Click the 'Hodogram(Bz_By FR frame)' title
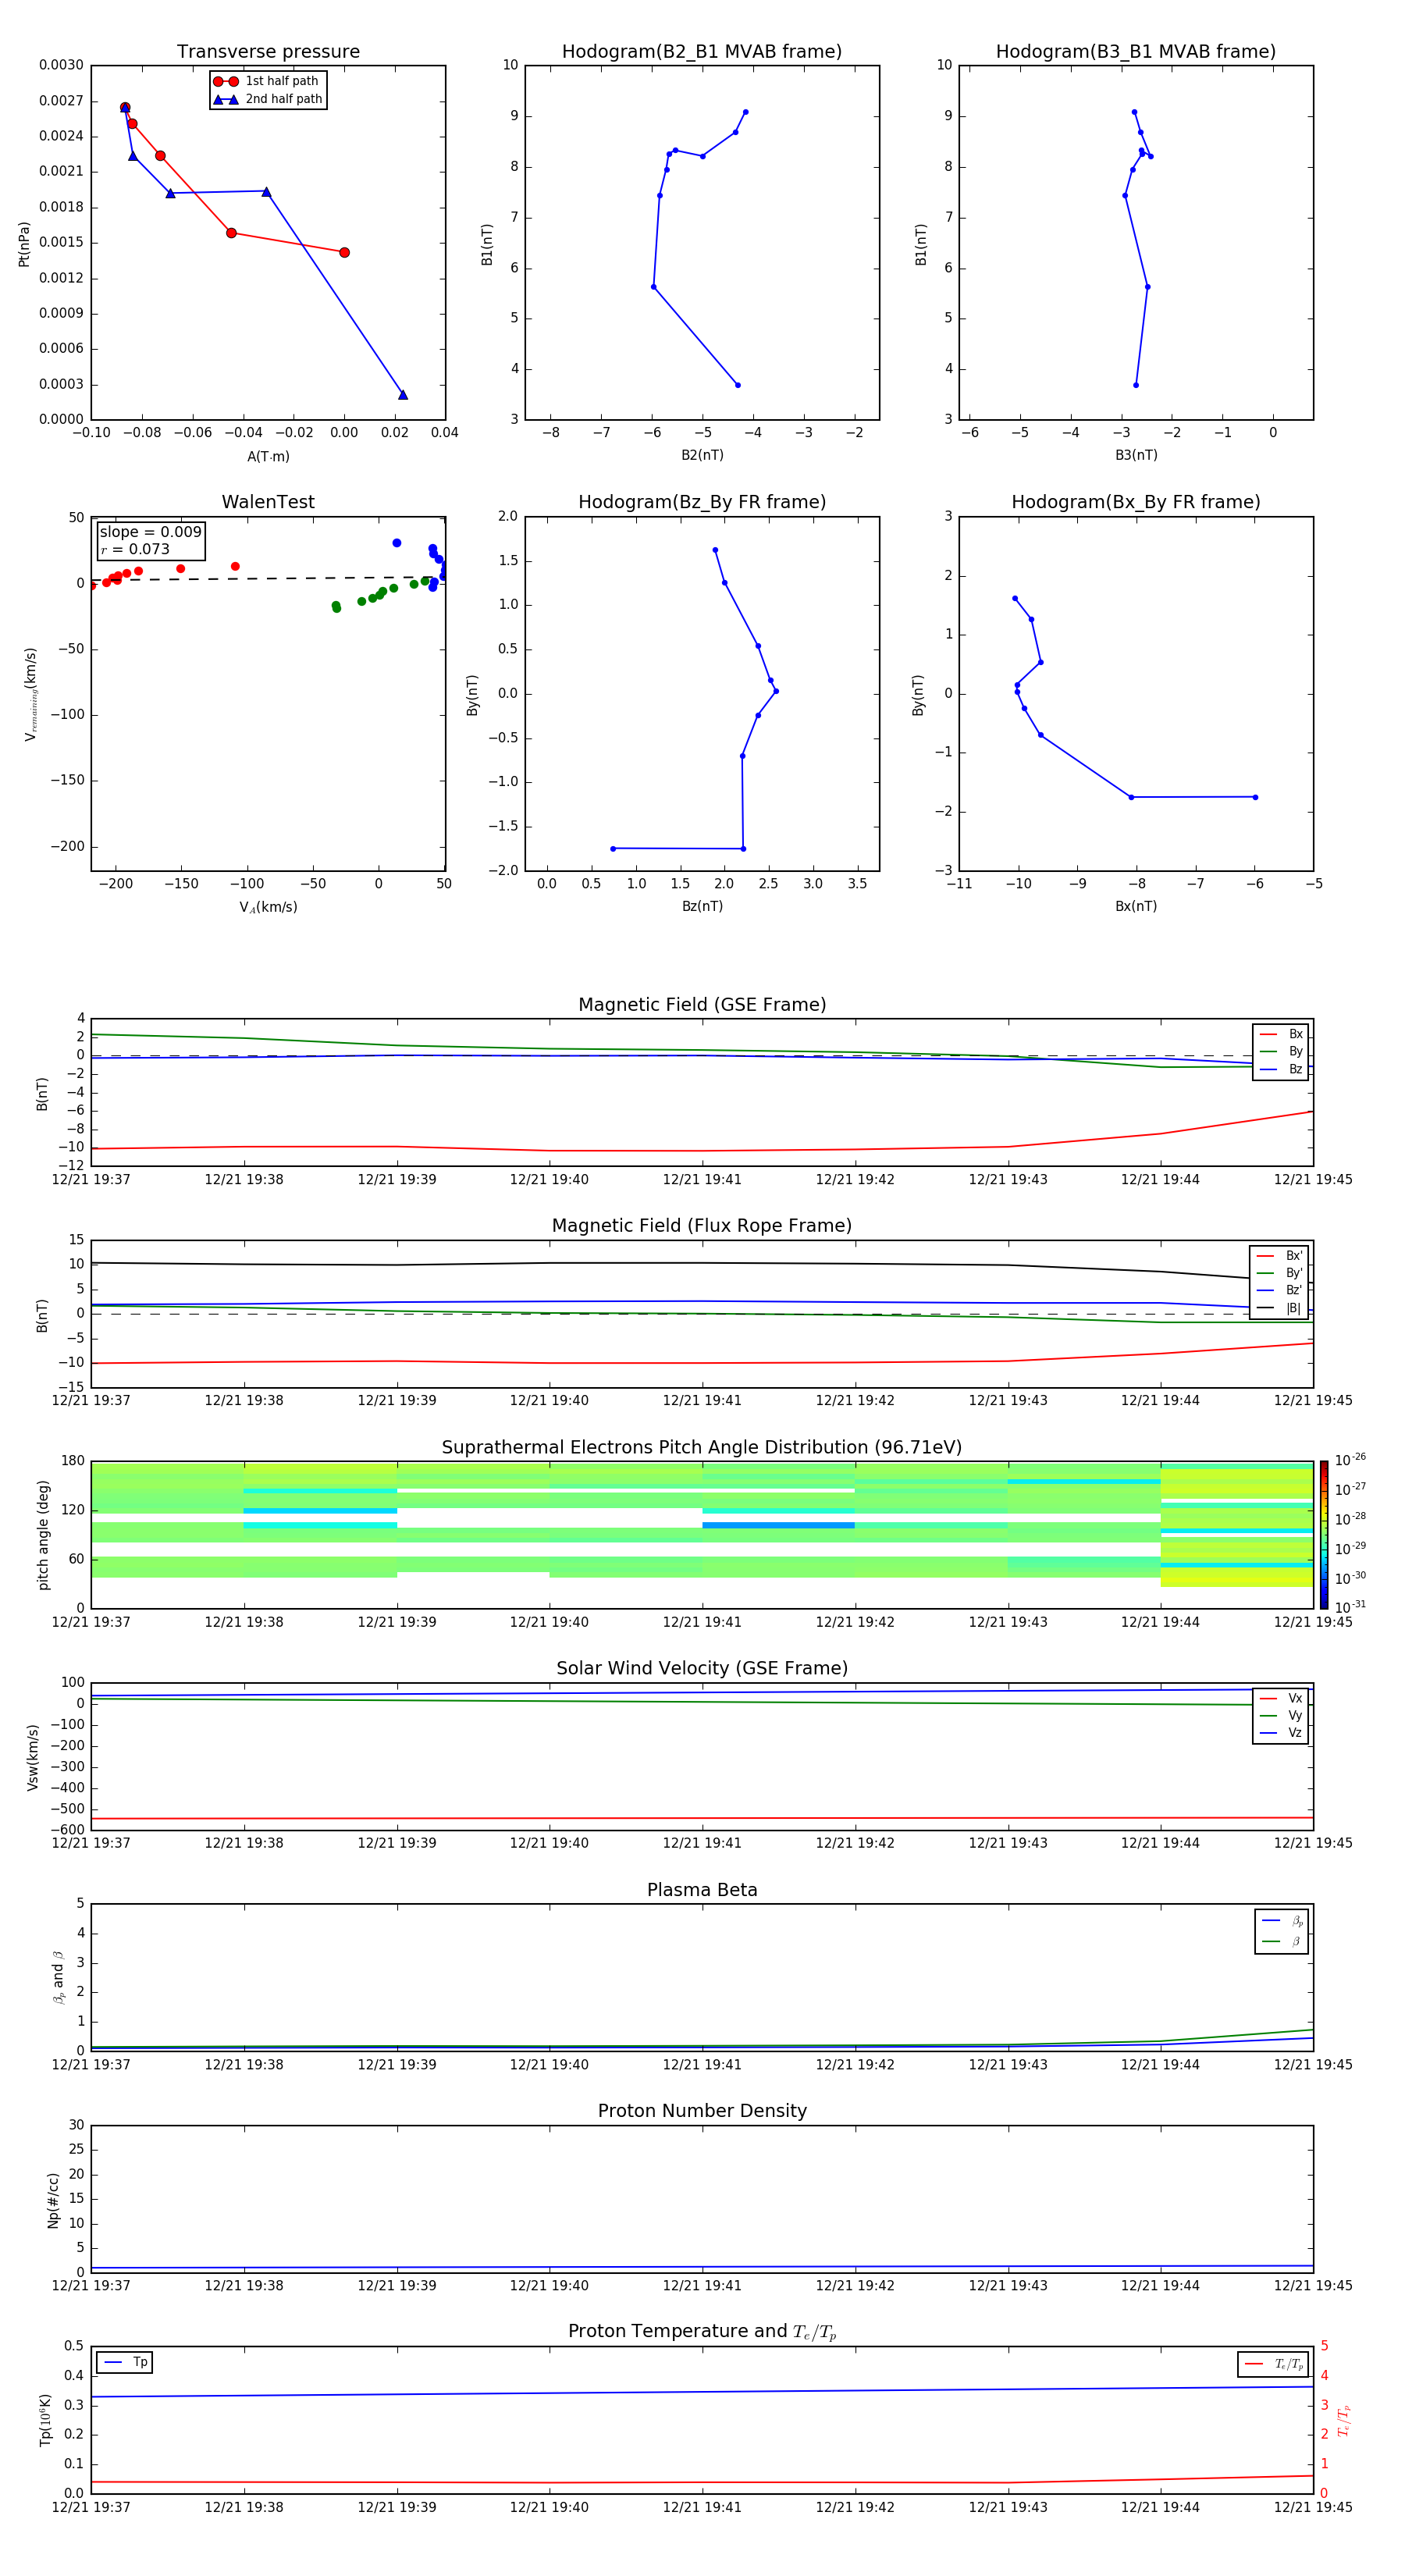 click(x=702, y=502)
